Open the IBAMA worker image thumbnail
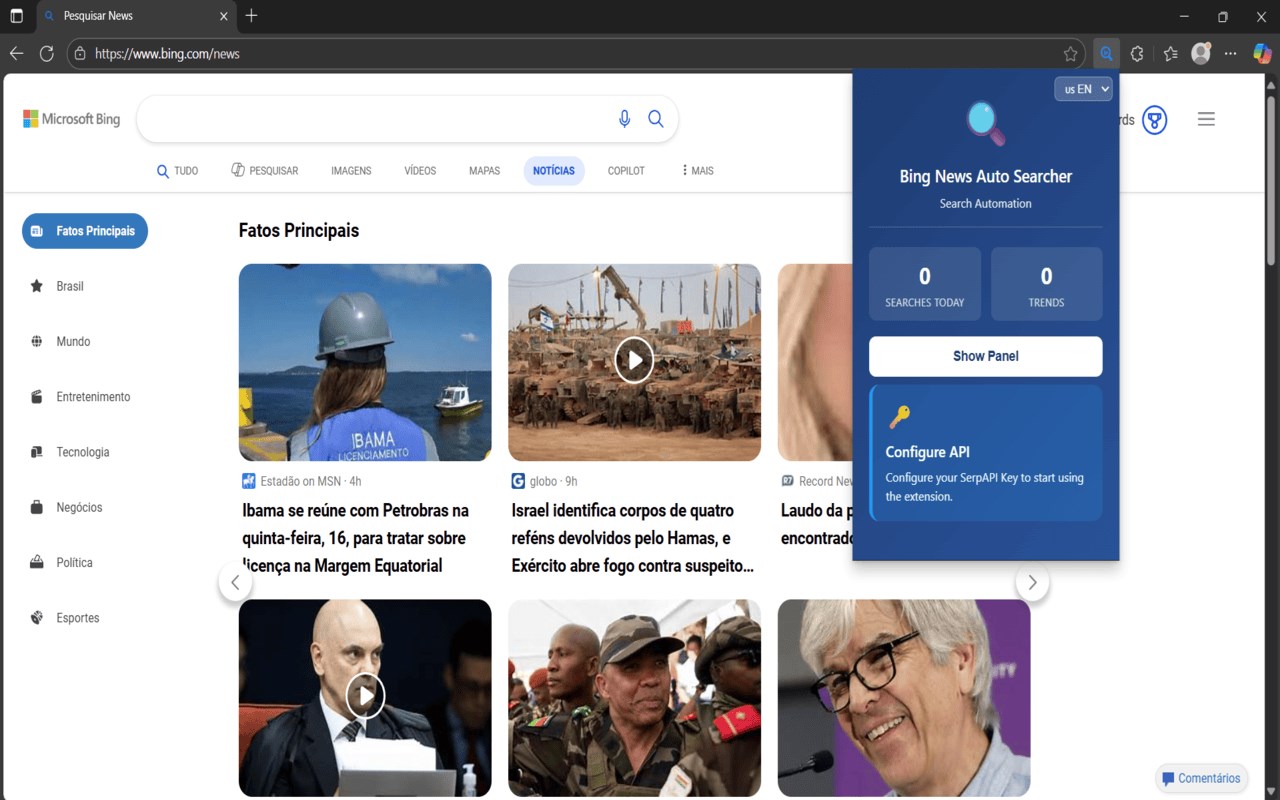1280x800 pixels. click(365, 362)
